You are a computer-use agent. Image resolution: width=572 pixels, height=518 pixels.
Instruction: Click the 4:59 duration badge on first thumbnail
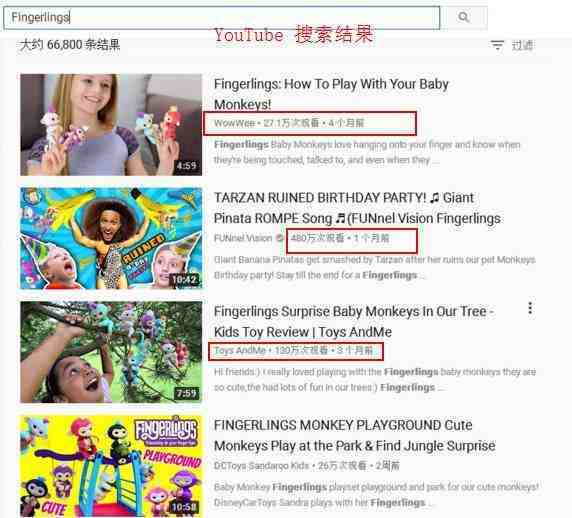(186, 166)
